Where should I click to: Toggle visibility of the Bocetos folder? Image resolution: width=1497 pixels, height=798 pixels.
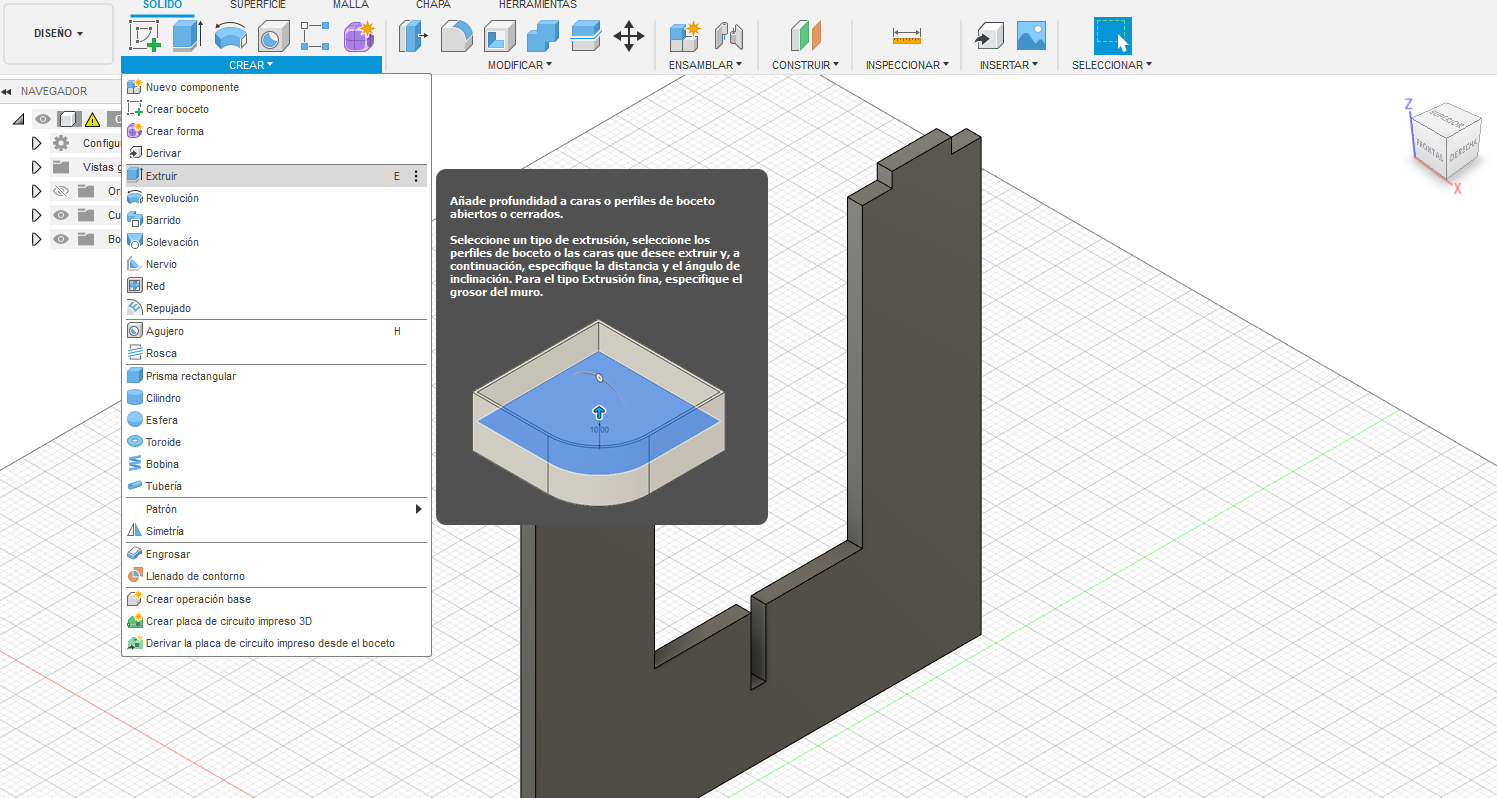click(x=60, y=239)
